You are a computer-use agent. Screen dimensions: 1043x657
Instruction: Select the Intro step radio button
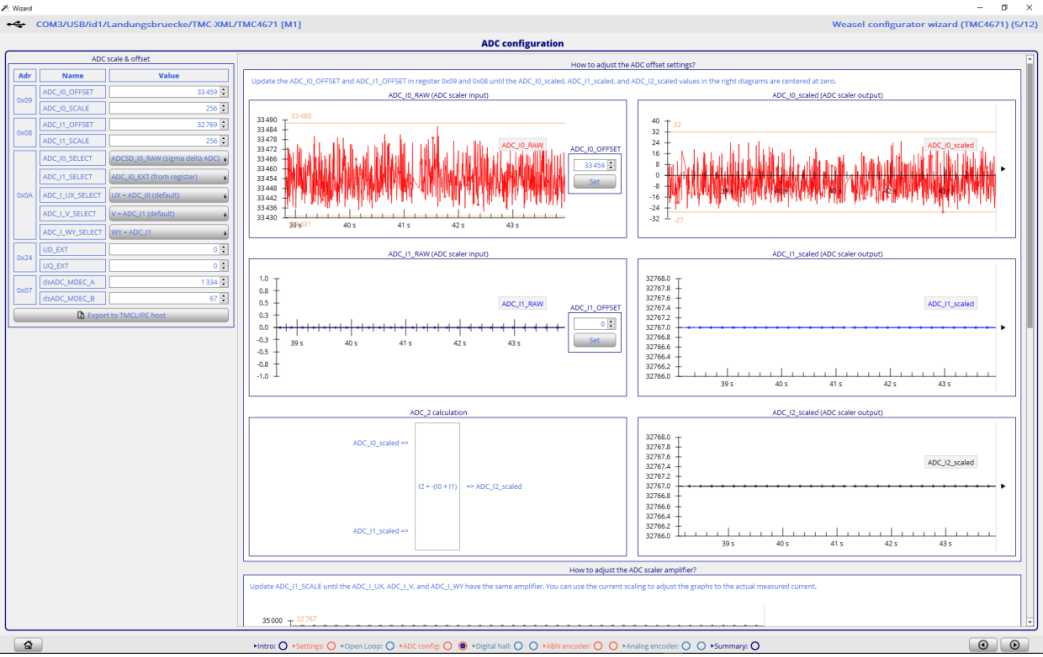(283, 646)
